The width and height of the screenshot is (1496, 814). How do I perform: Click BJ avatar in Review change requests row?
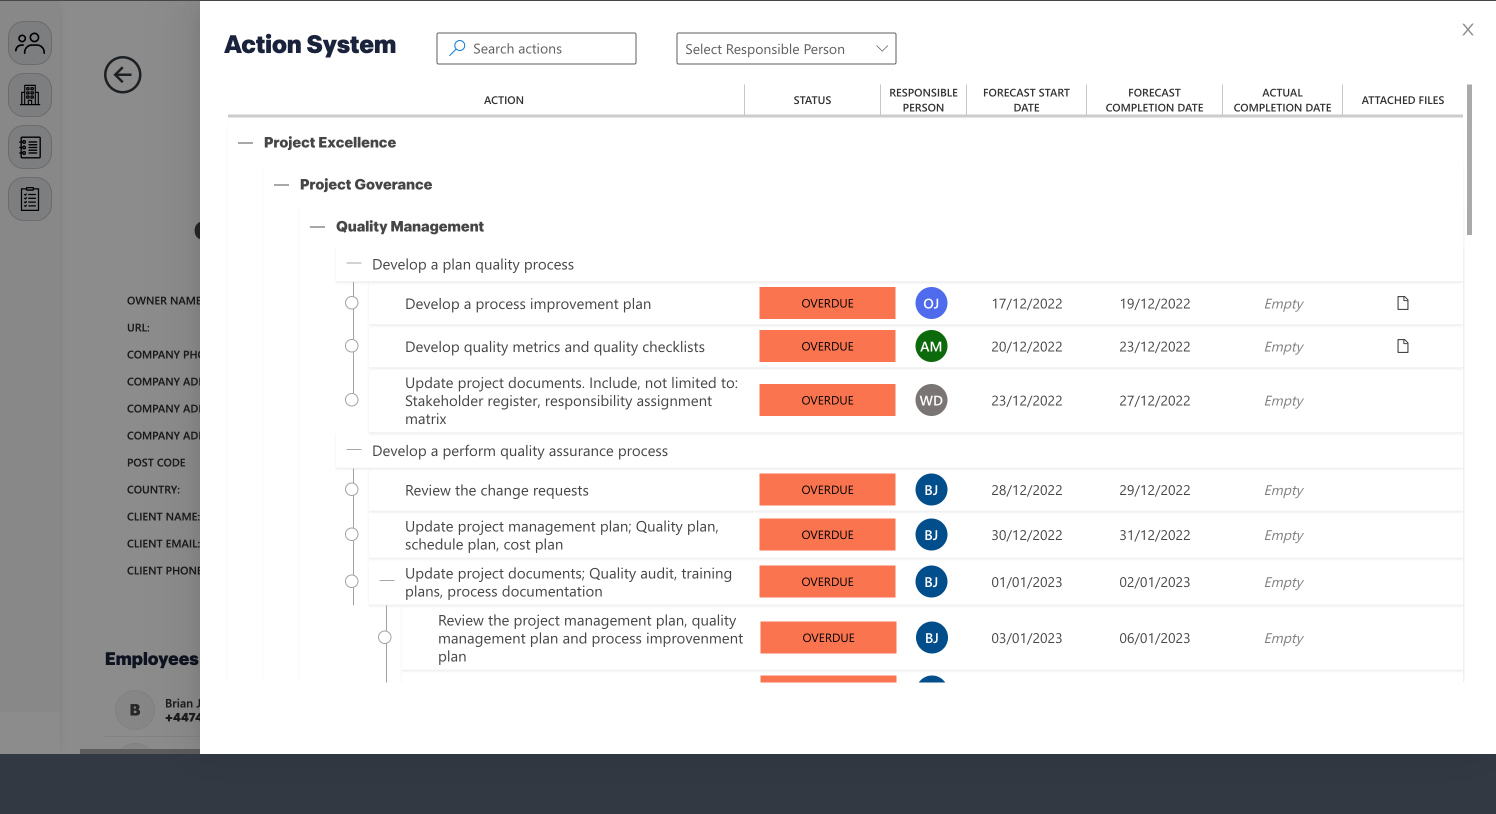[x=931, y=490]
